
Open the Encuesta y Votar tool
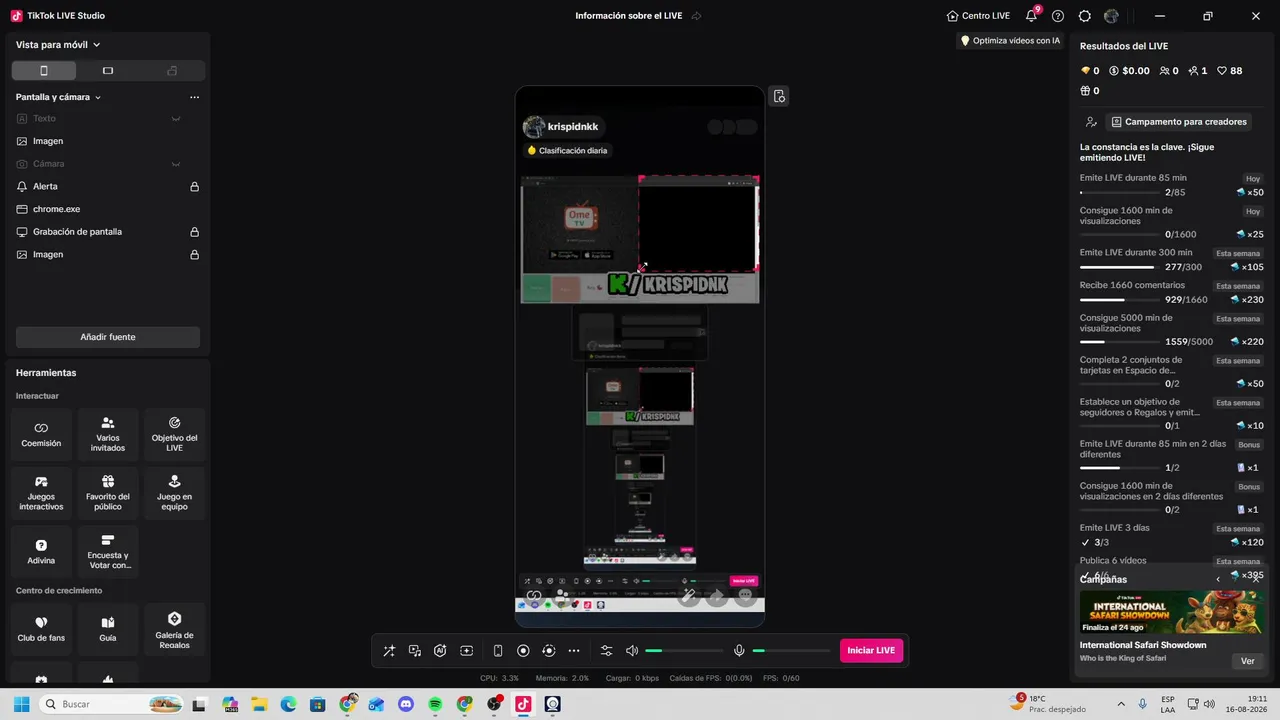point(108,553)
